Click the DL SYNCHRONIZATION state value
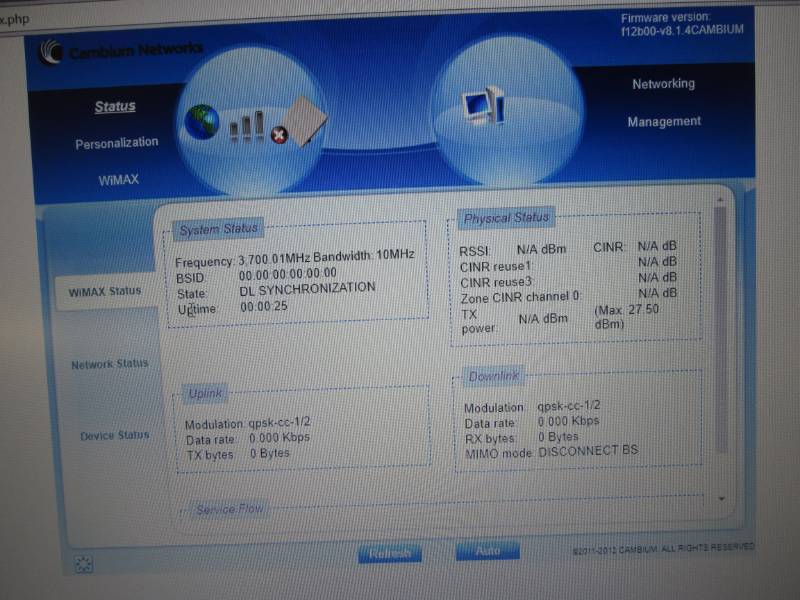Screen dimensions: 800x600 (x=308, y=289)
